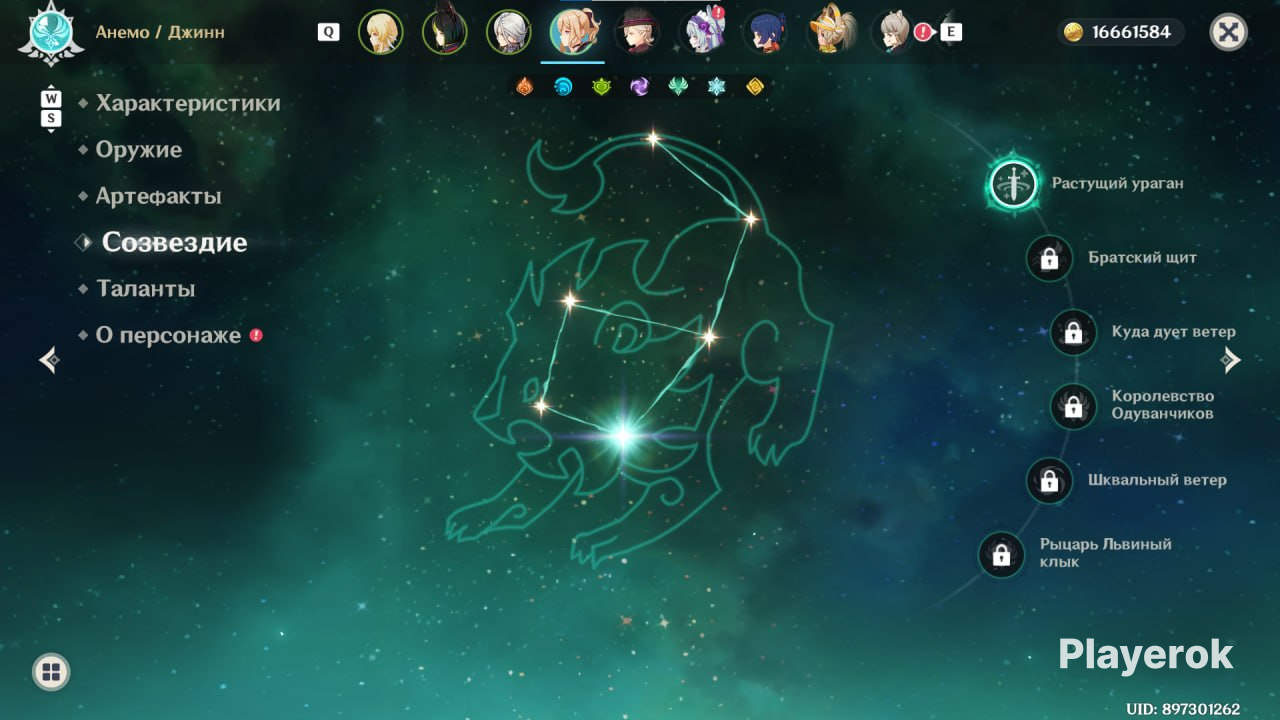The image size is (1280, 720).
Task: Click the red alert badge beside О персонаже
Action: (256, 335)
